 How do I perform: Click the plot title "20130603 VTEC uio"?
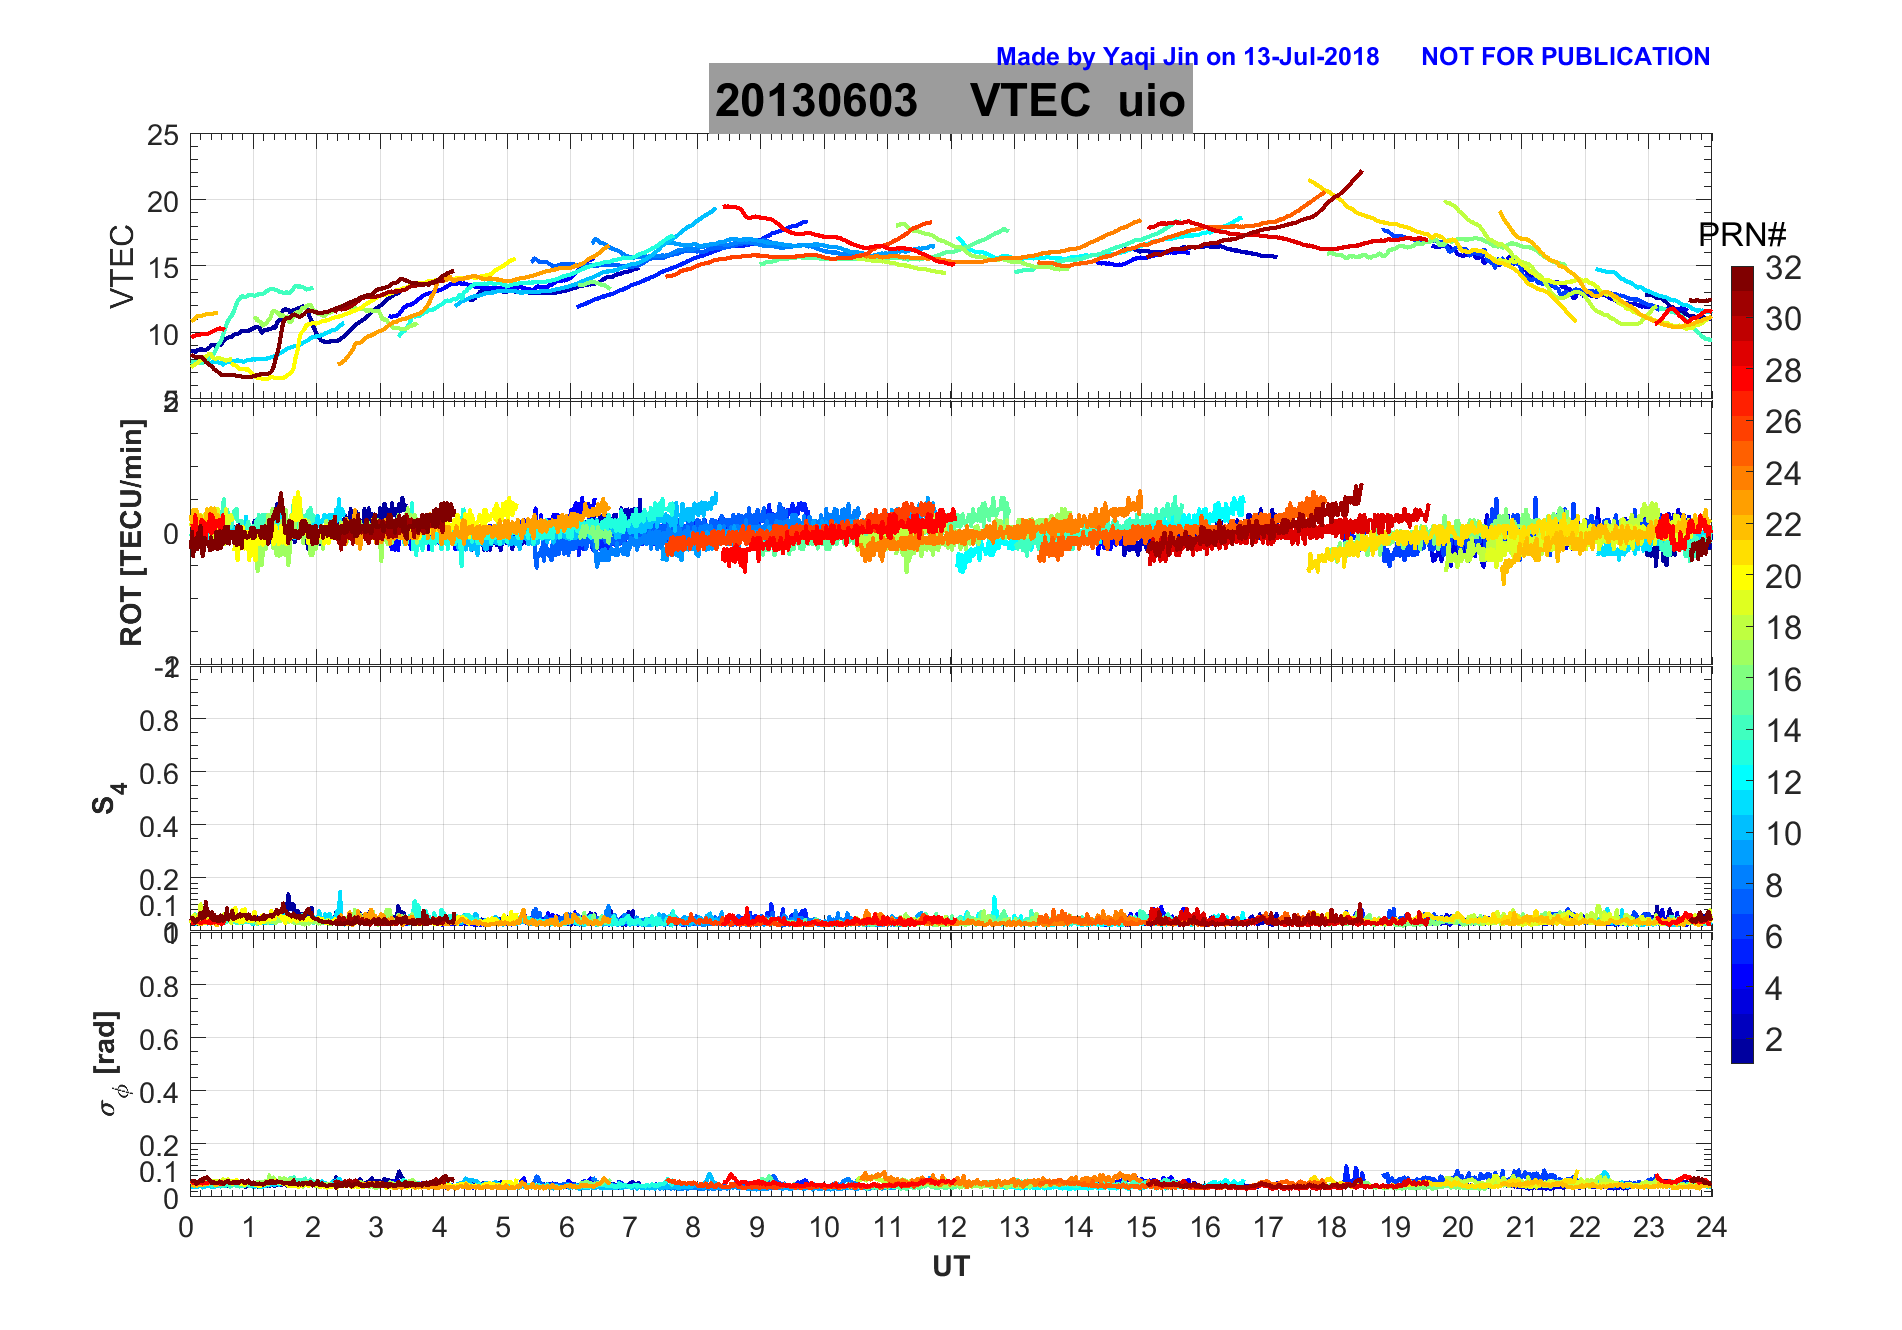(x=950, y=100)
